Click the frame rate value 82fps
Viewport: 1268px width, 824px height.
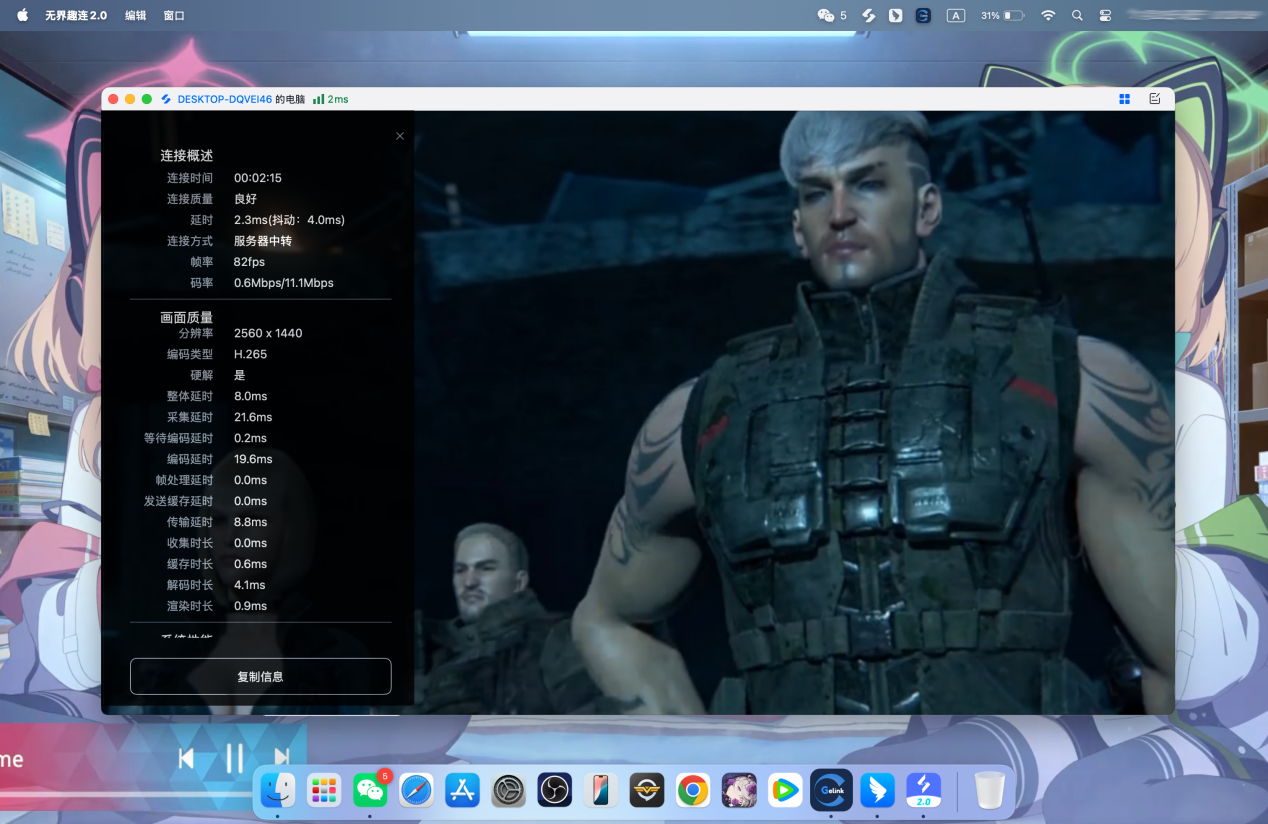point(249,262)
